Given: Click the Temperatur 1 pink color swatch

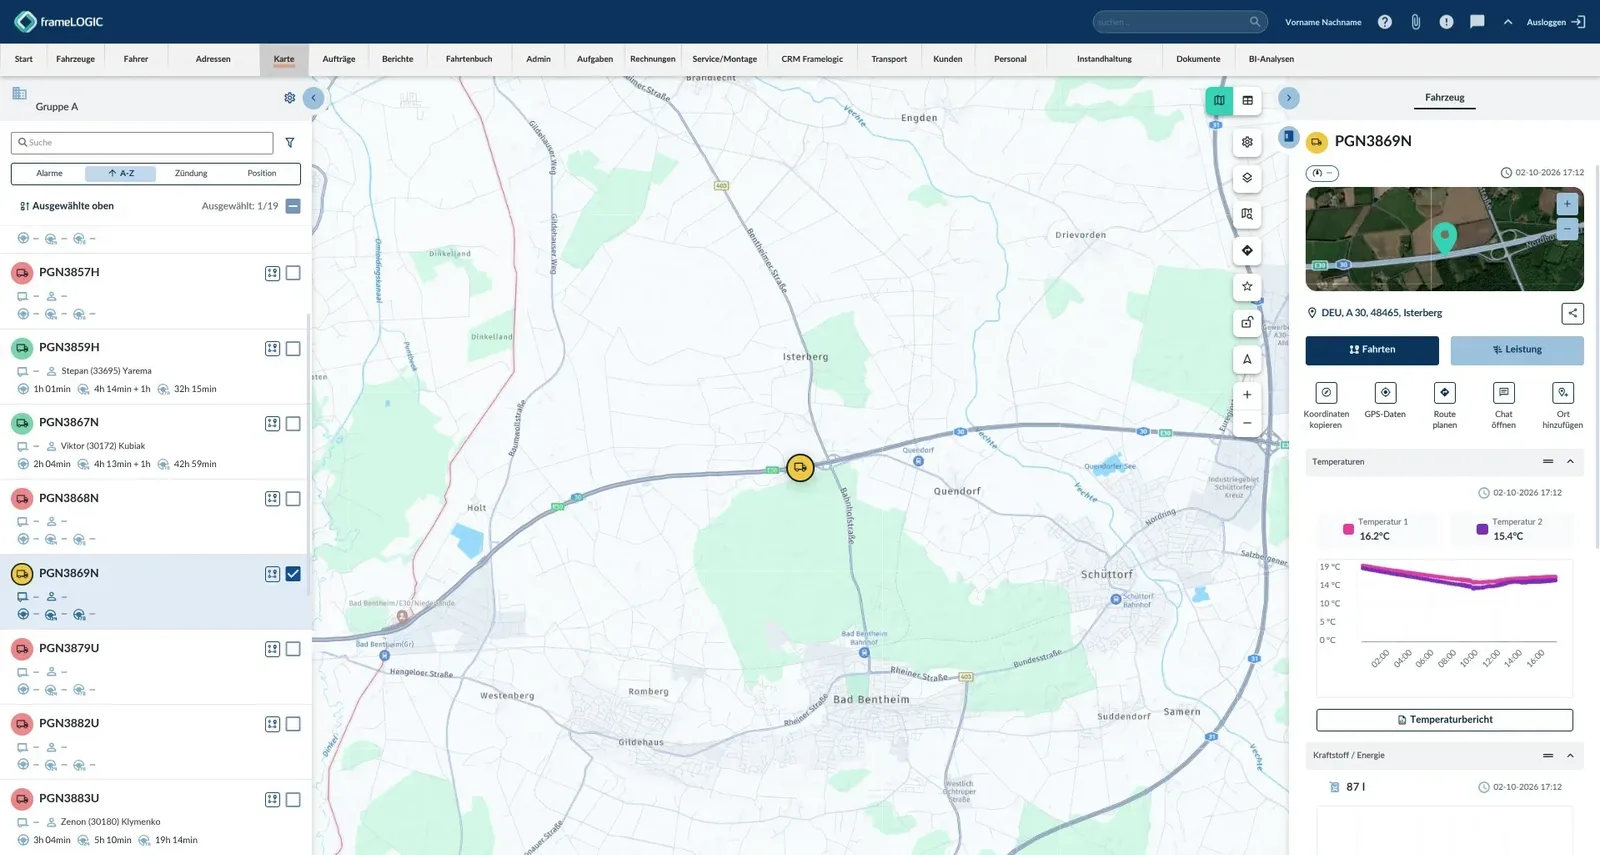Looking at the screenshot, I should [1348, 529].
